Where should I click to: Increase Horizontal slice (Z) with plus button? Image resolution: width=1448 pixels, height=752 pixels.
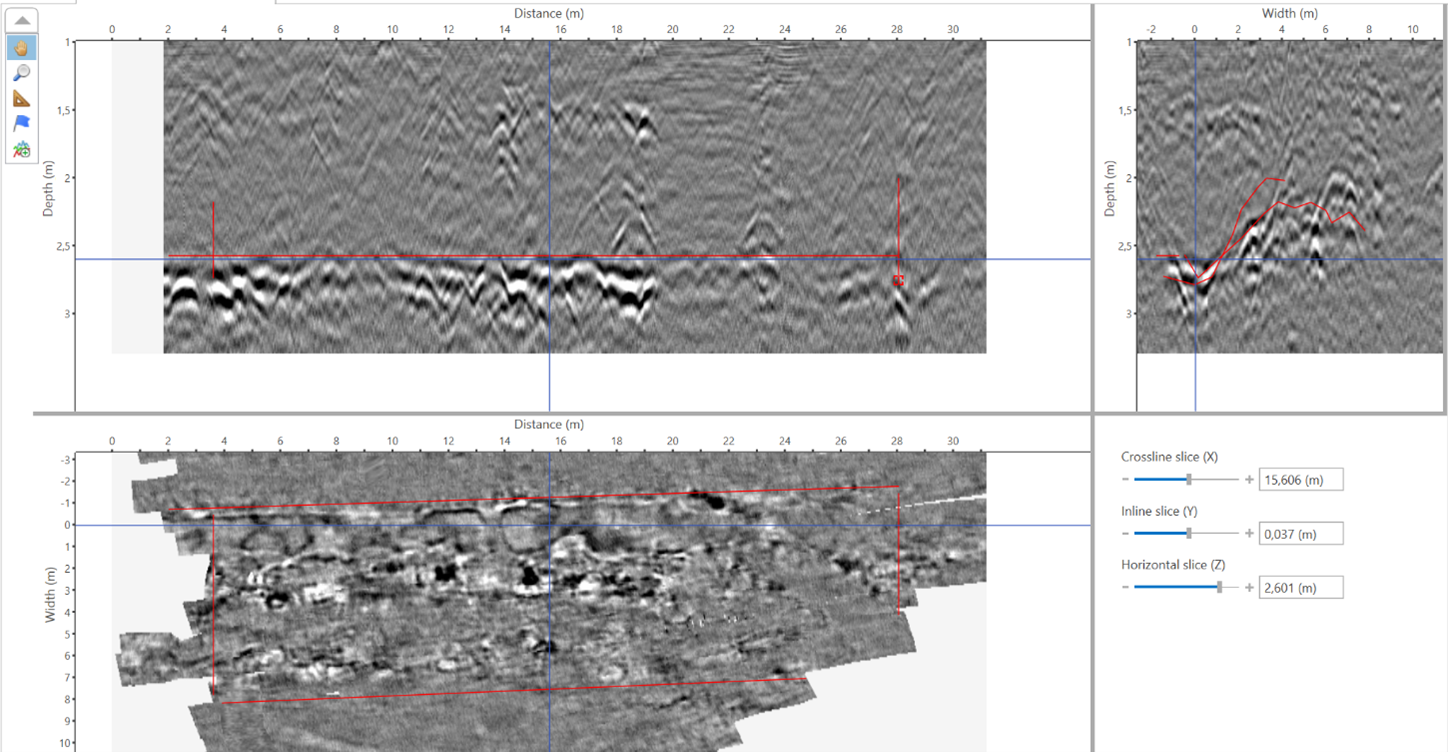(x=1249, y=588)
